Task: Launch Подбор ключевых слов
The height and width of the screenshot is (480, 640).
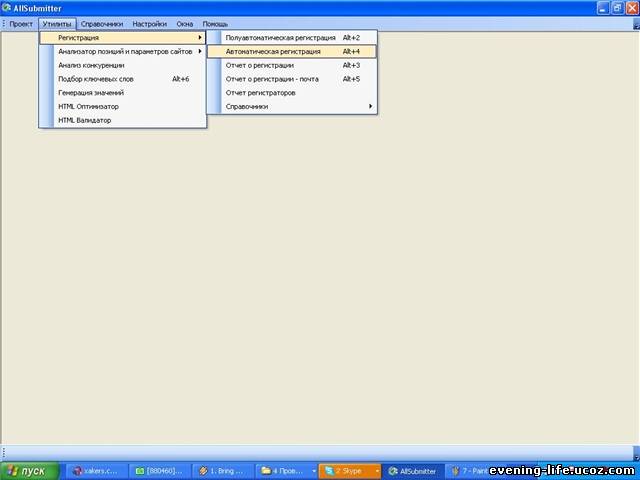Action: 122,79
